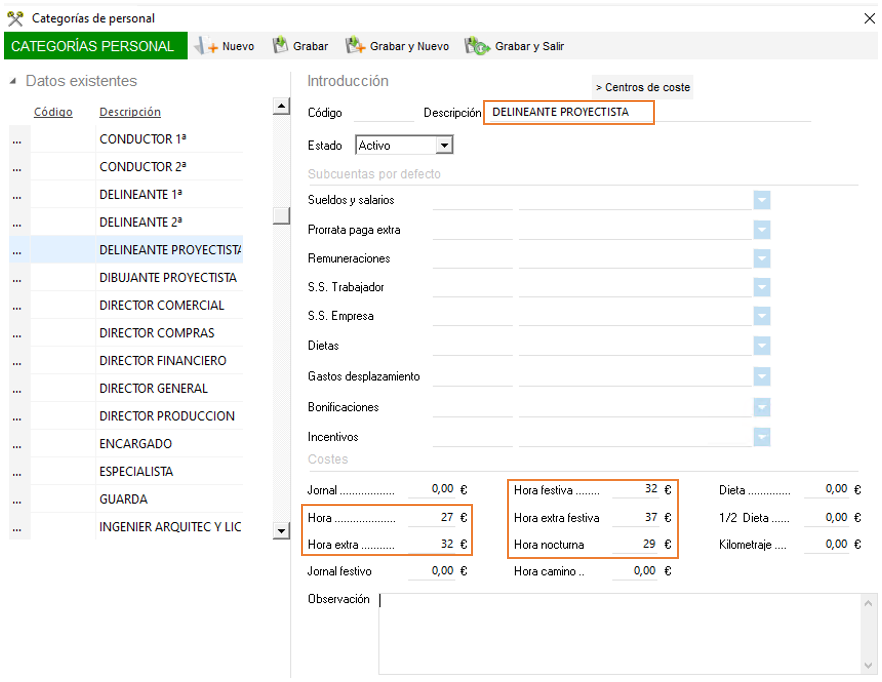
Task: Open the CATEGORÍAS PERSONAL tab
Action: pyautogui.click(x=96, y=46)
